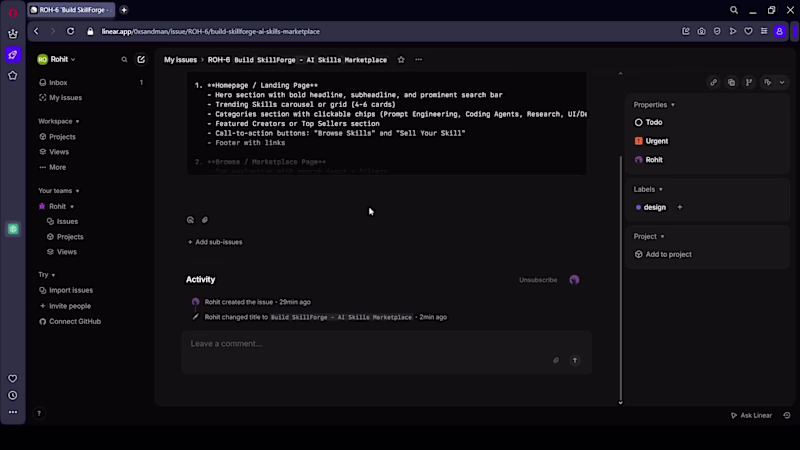
Task: Open the agent actions dropdown arrow
Action: (782, 82)
